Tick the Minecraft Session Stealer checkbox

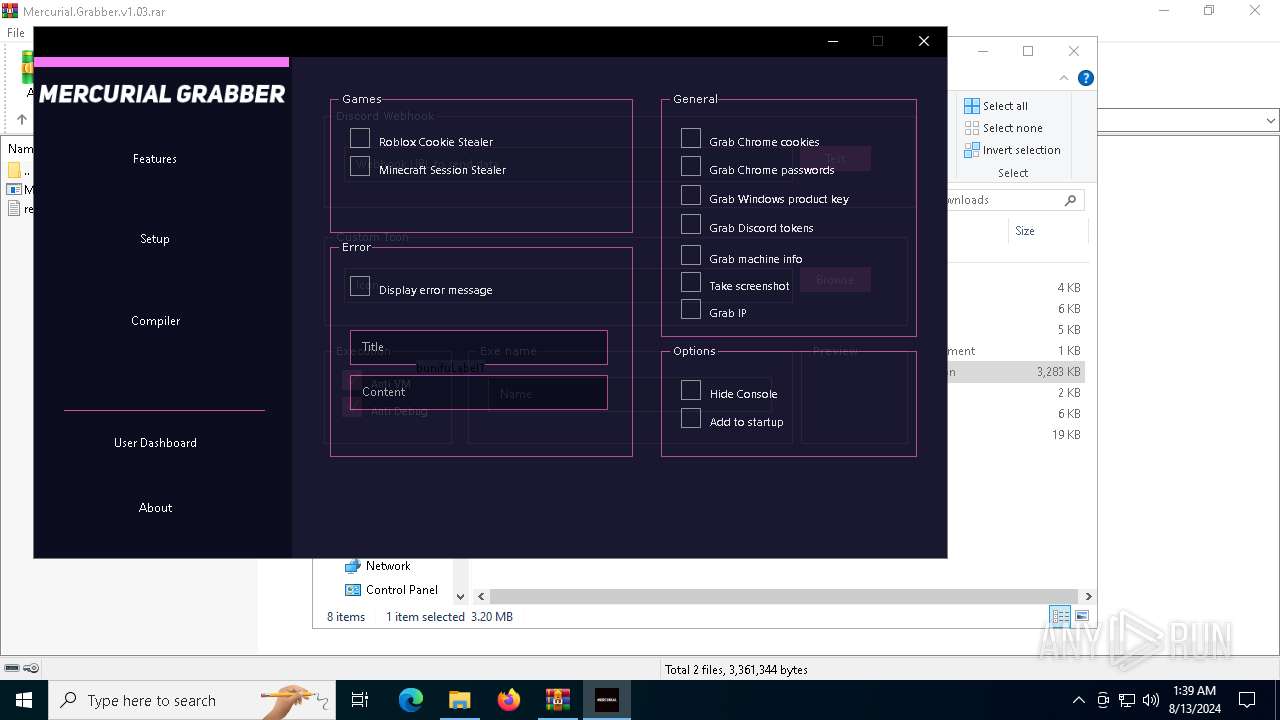tap(360, 166)
